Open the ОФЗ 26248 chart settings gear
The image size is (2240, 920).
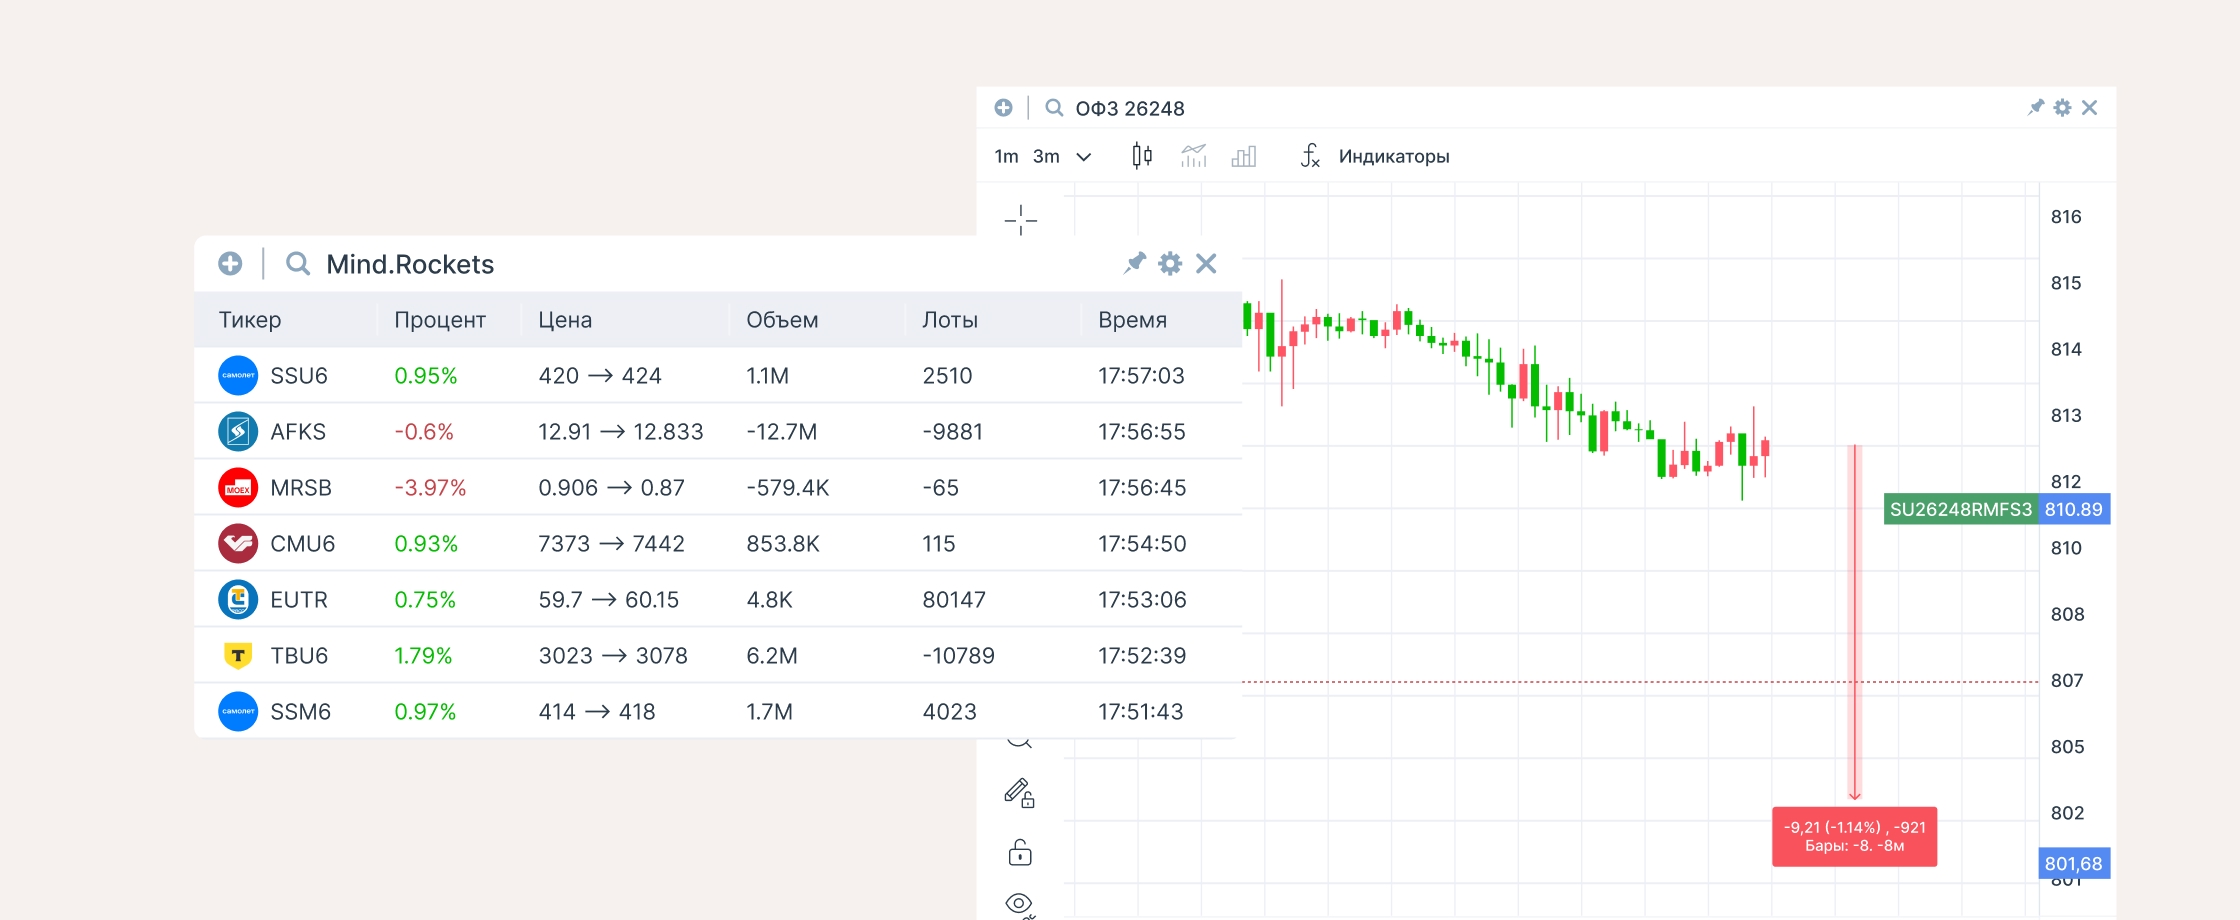point(2062,107)
